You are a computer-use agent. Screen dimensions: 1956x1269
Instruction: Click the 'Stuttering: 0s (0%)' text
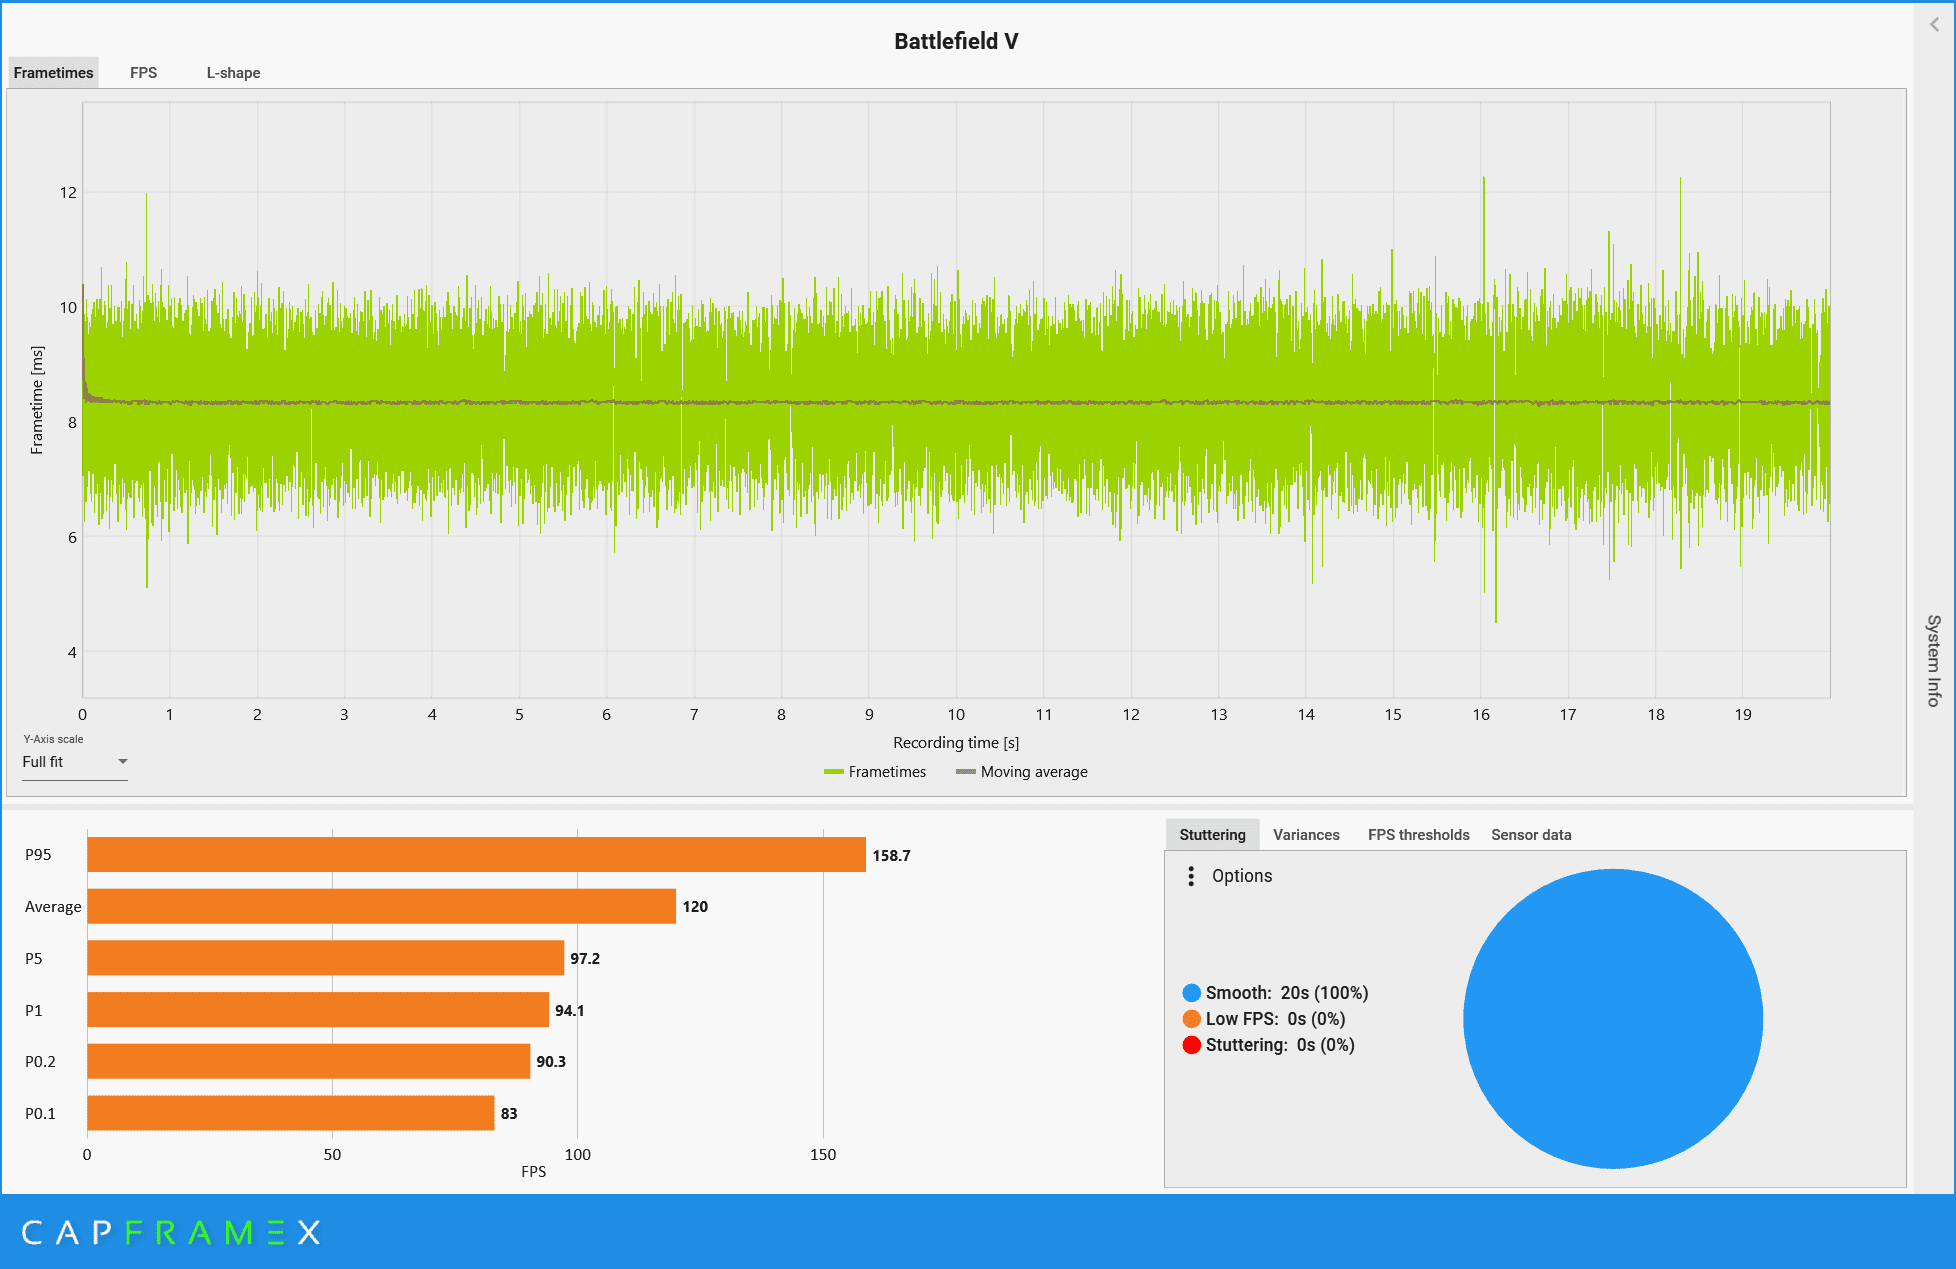click(x=1280, y=1045)
